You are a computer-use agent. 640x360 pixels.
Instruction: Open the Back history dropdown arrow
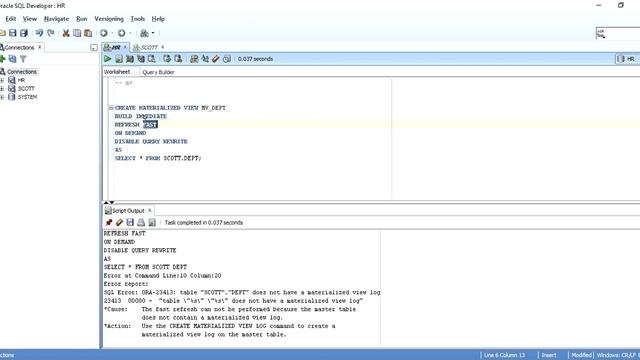click(x=112, y=33)
